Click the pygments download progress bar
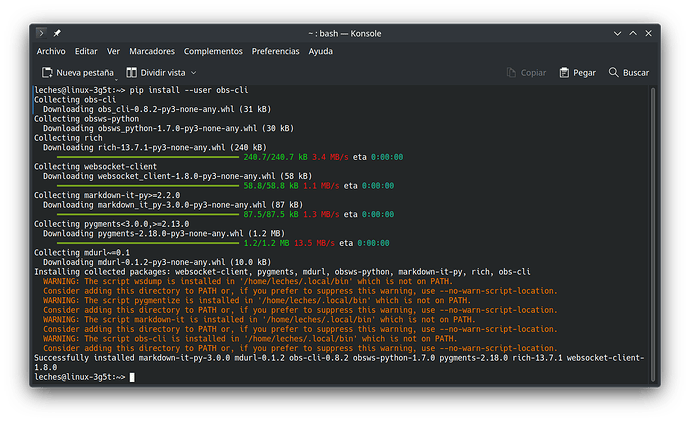The width and height of the screenshot is (690, 422). tap(148, 243)
